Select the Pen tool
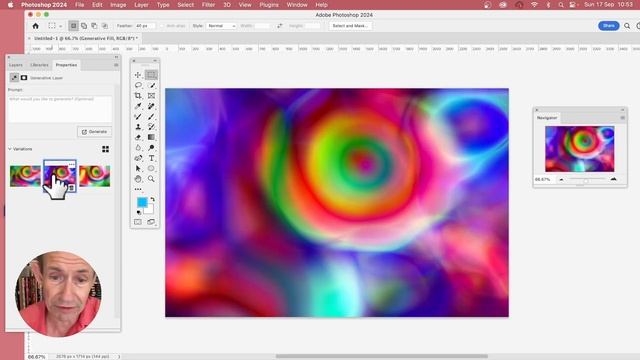 pos(138,158)
